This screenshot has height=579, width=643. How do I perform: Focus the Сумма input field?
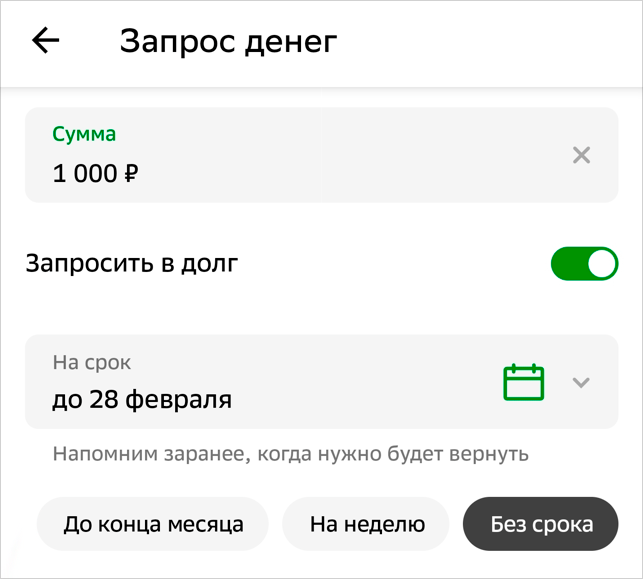click(x=300, y=155)
